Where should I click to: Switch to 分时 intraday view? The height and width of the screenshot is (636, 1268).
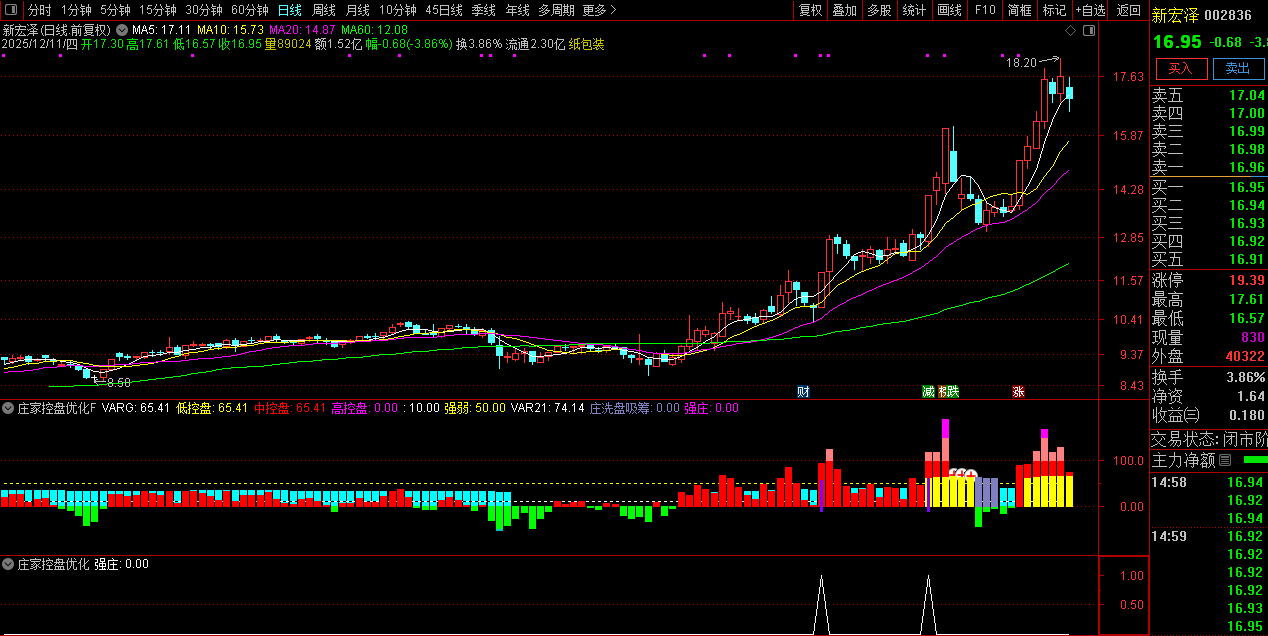[x=39, y=10]
